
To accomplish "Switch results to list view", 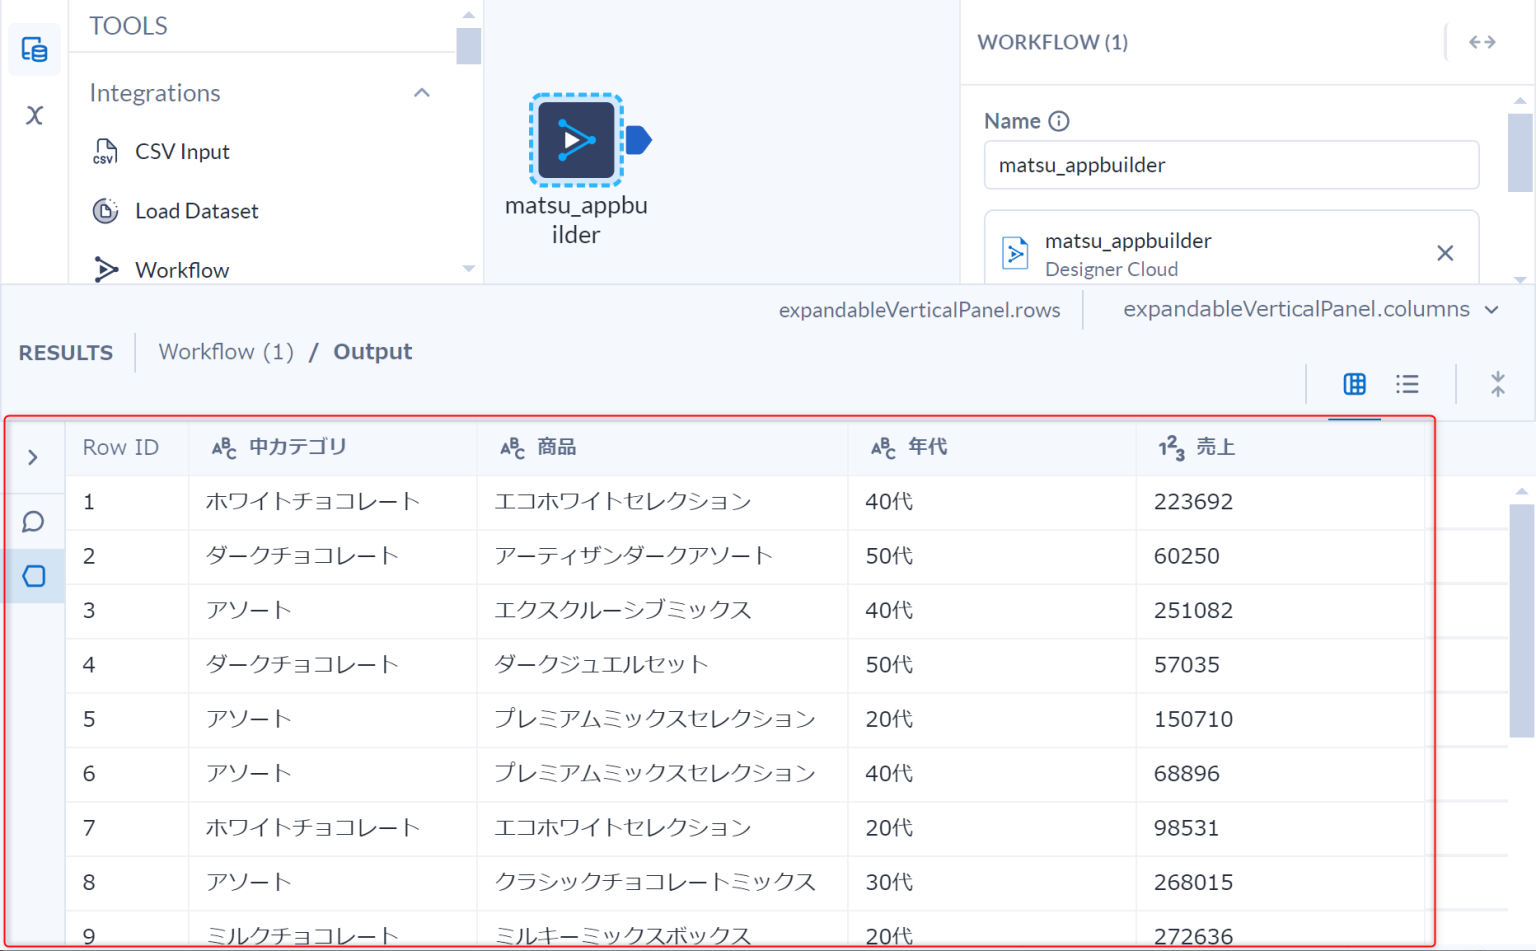I will (1406, 384).
